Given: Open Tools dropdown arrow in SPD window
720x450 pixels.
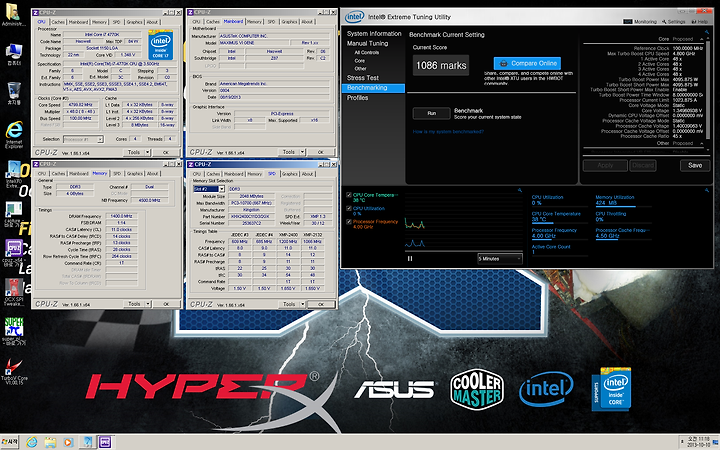Looking at the screenshot, I should [302, 304].
